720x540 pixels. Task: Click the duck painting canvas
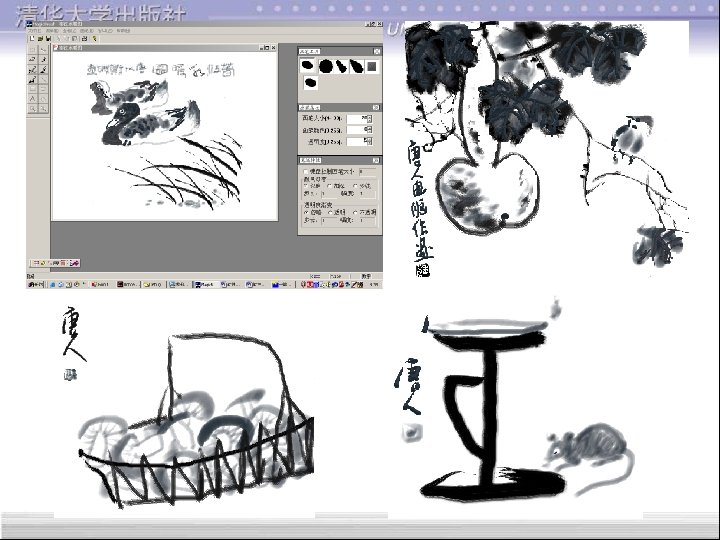pyautogui.click(x=165, y=136)
